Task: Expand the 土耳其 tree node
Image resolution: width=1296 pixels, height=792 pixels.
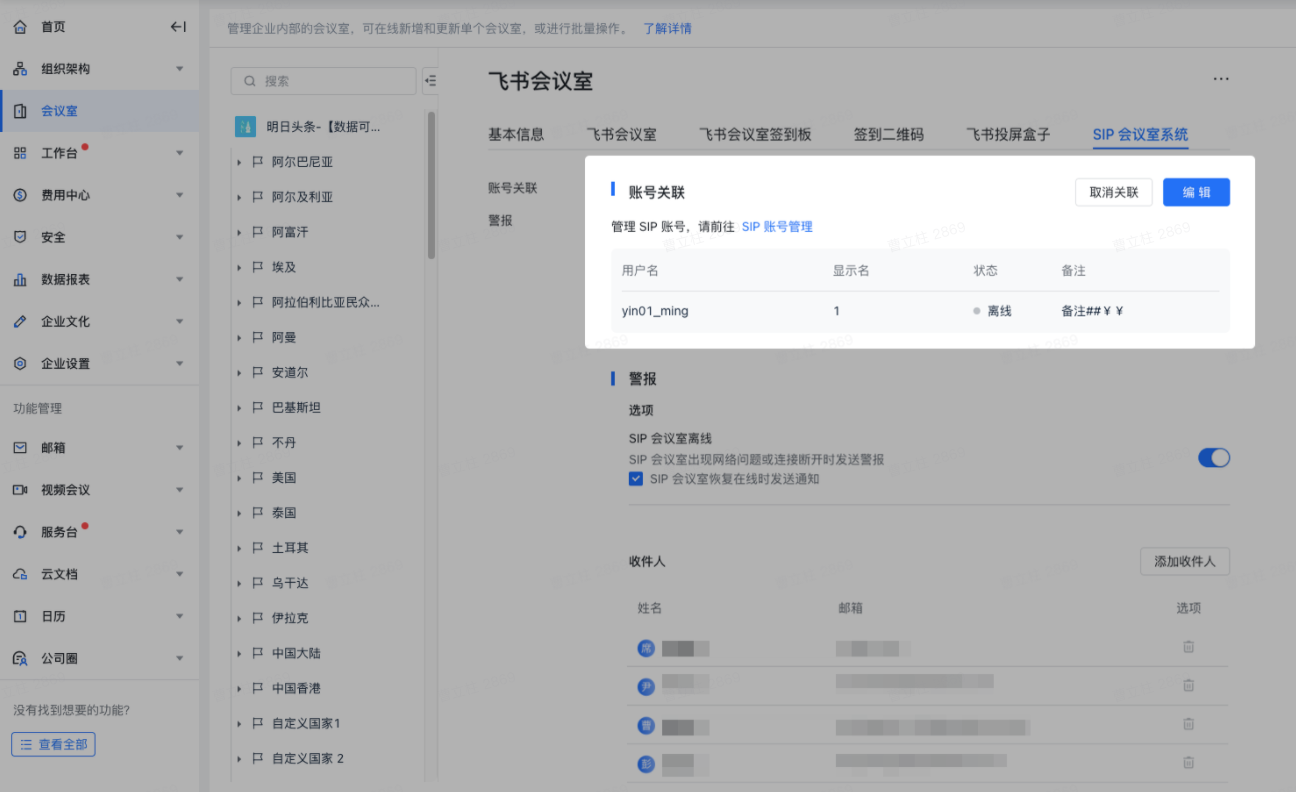Action: point(239,548)
